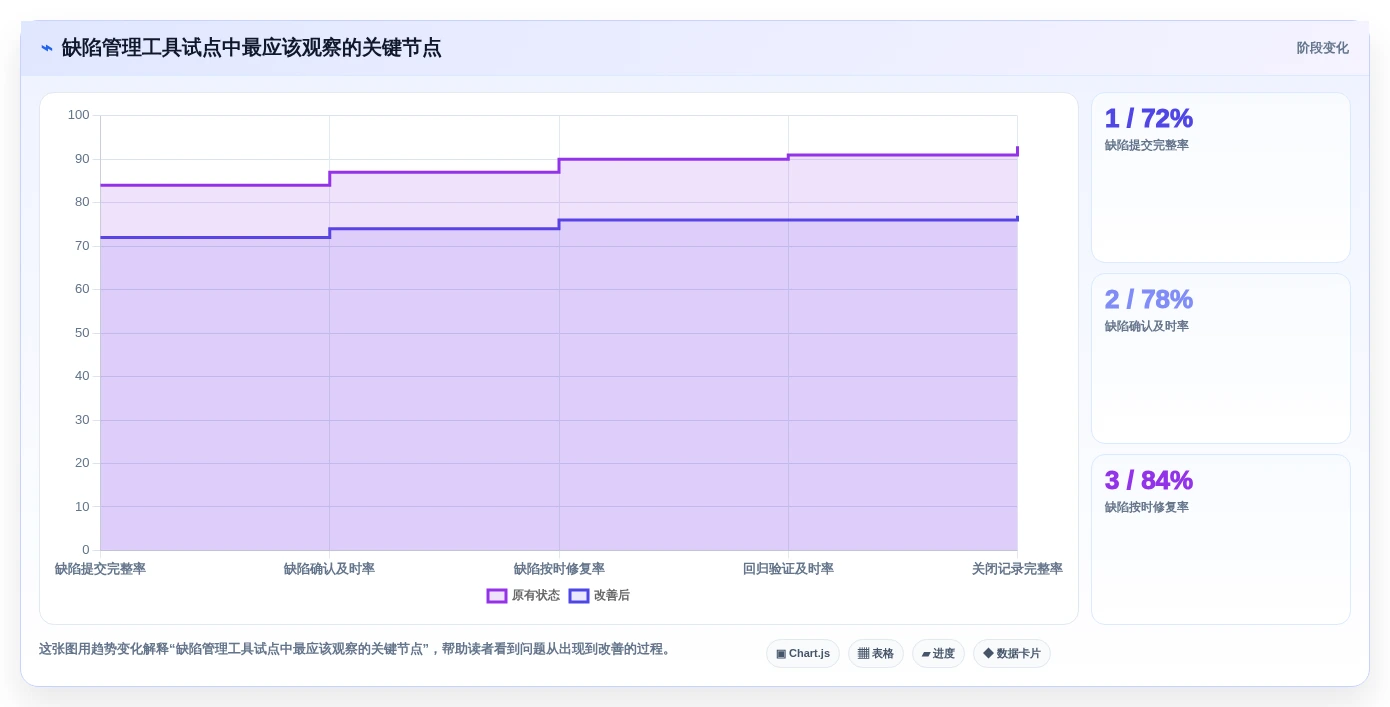This screenshot has height=707, width=1390.
Task: Click the 缺陷确认及时率 card caption
Action: [x=1147, y=327]
